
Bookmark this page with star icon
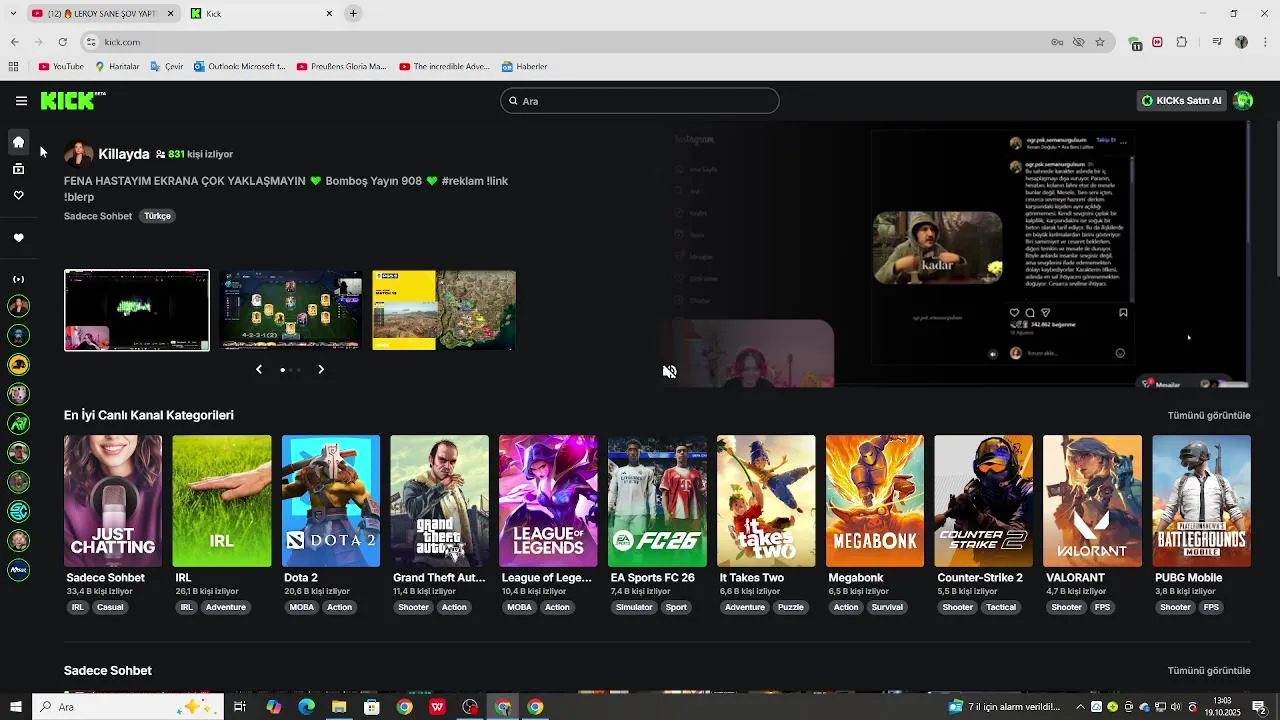1100,42
